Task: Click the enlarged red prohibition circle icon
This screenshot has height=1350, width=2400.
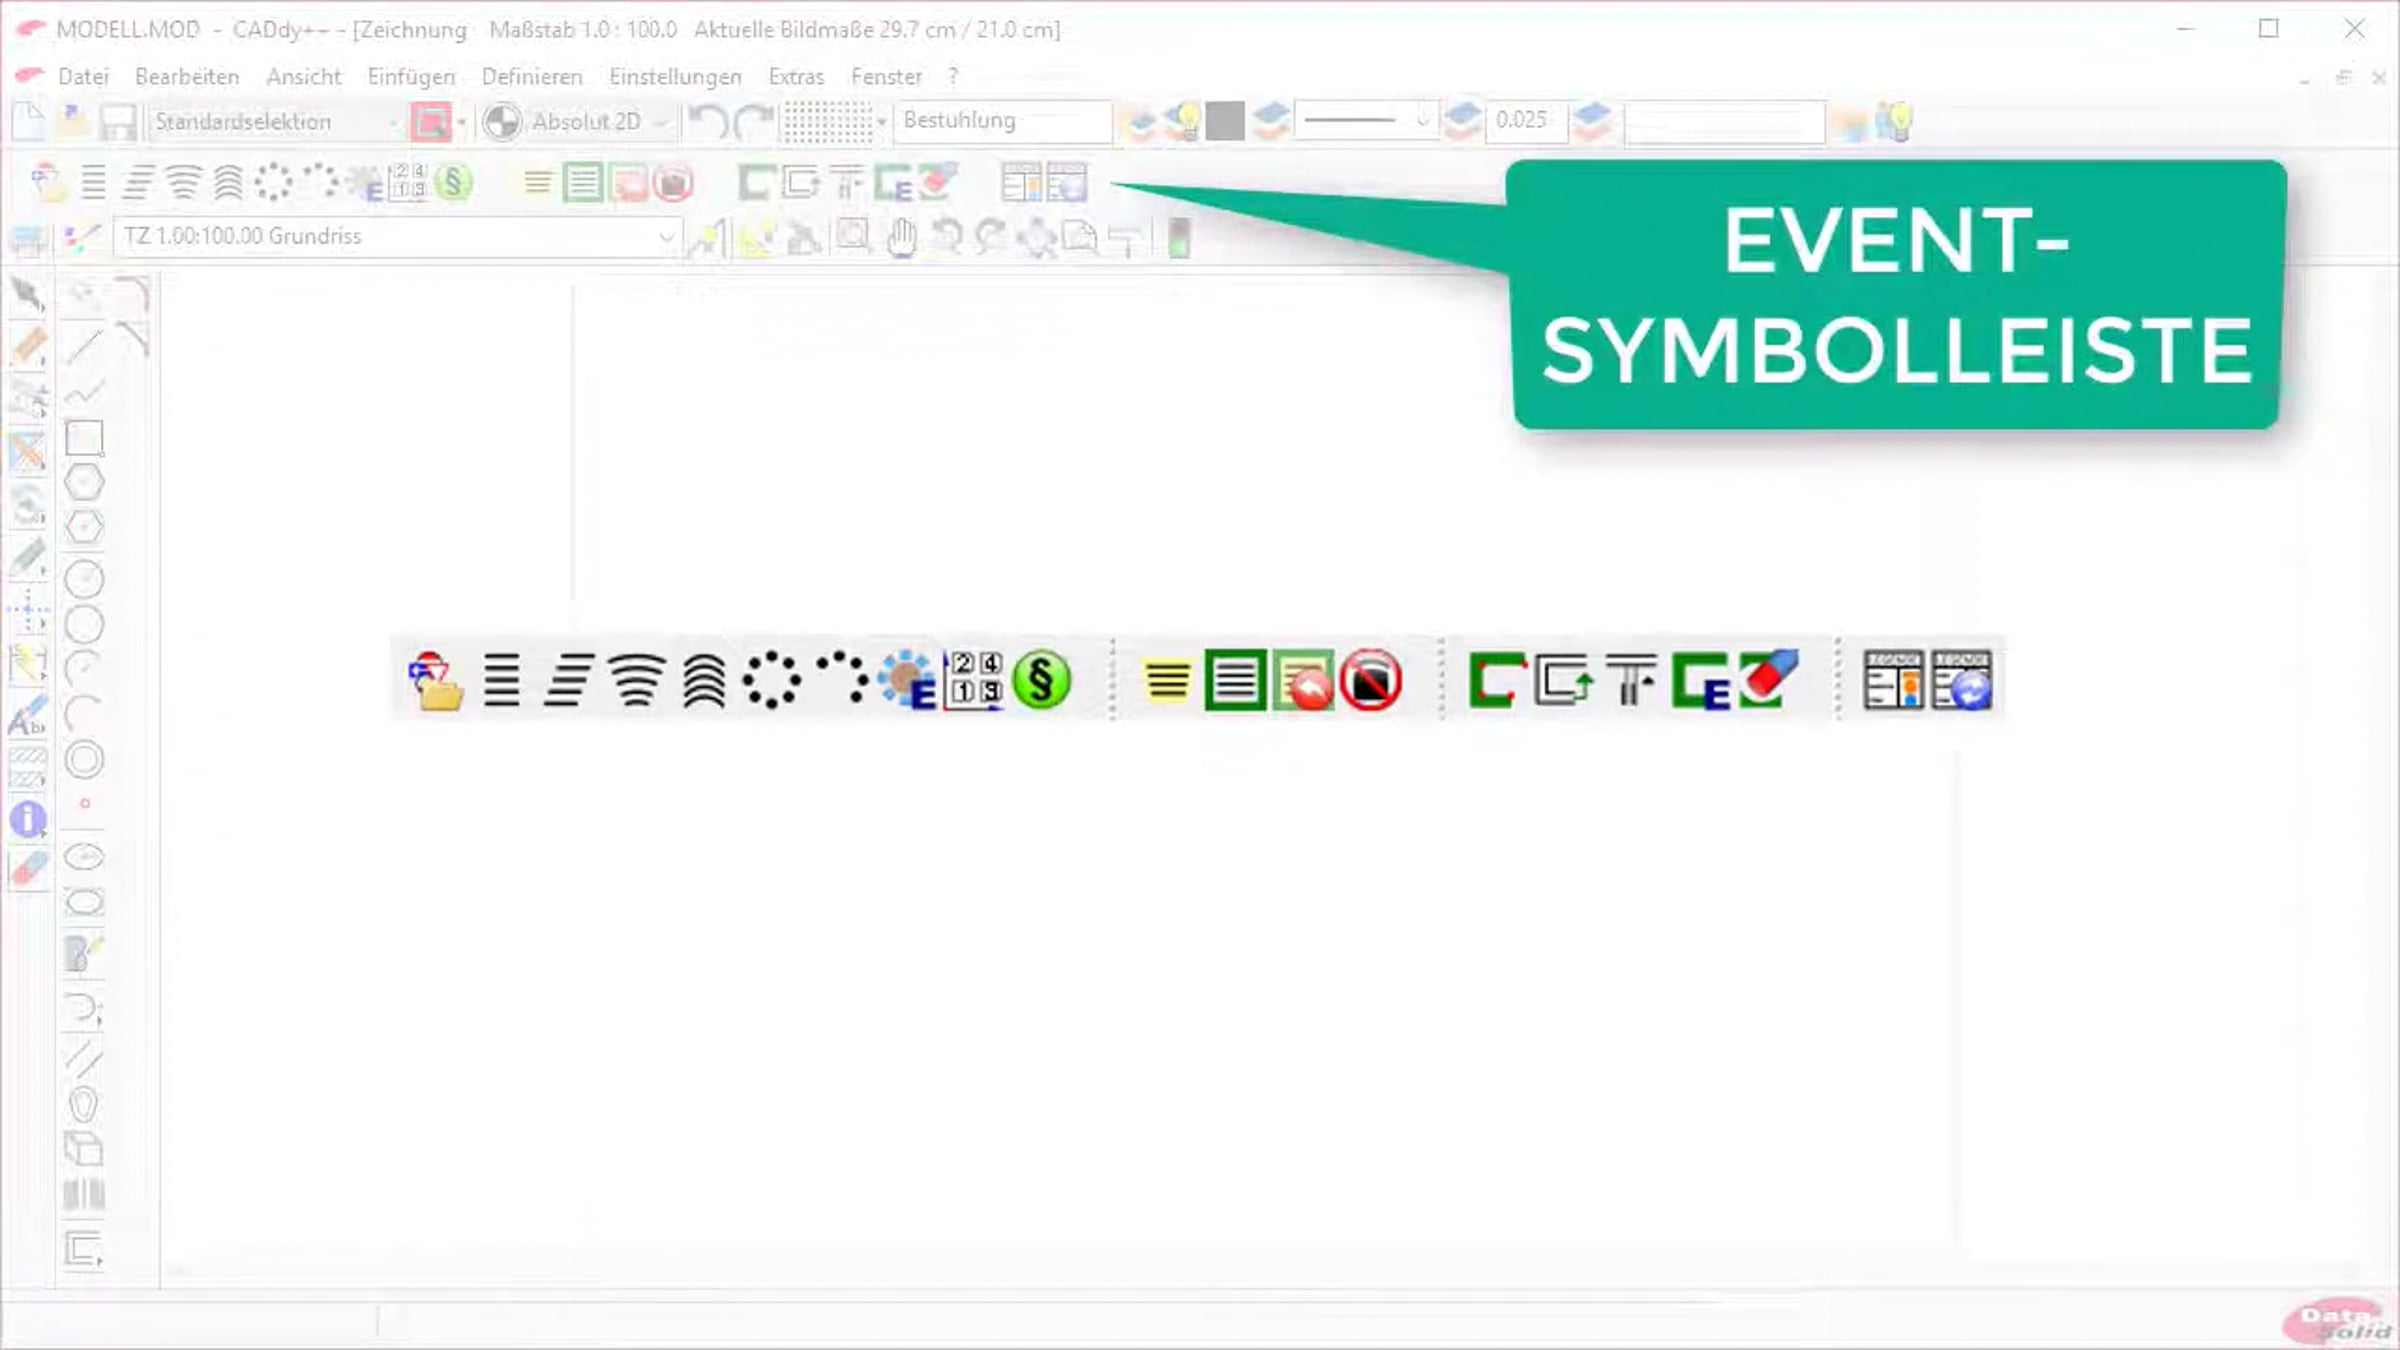Action: click(1371, 681)
